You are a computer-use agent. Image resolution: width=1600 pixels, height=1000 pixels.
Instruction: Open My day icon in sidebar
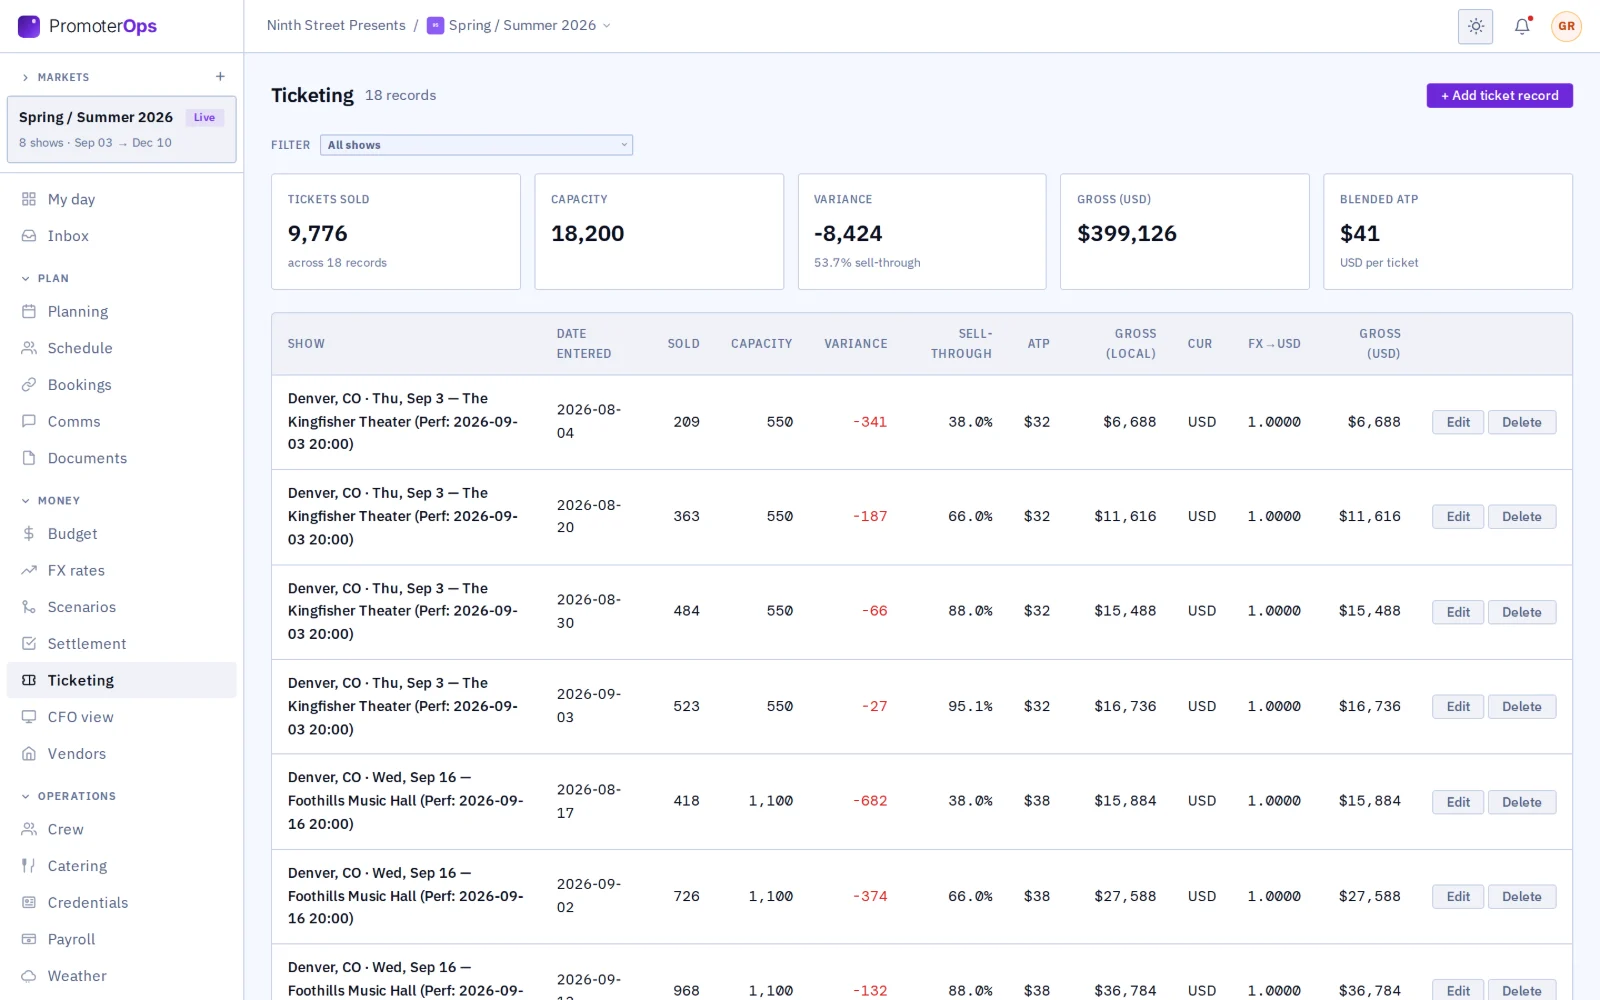coord(29,199)
